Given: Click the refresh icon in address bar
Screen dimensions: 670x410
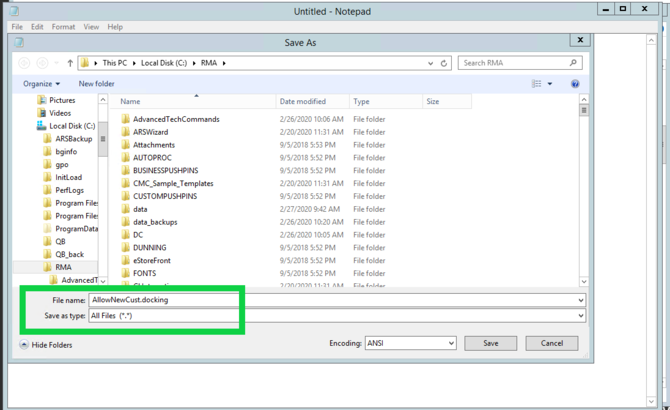Looking at the screenshot, I should click(x=444, y=63).
